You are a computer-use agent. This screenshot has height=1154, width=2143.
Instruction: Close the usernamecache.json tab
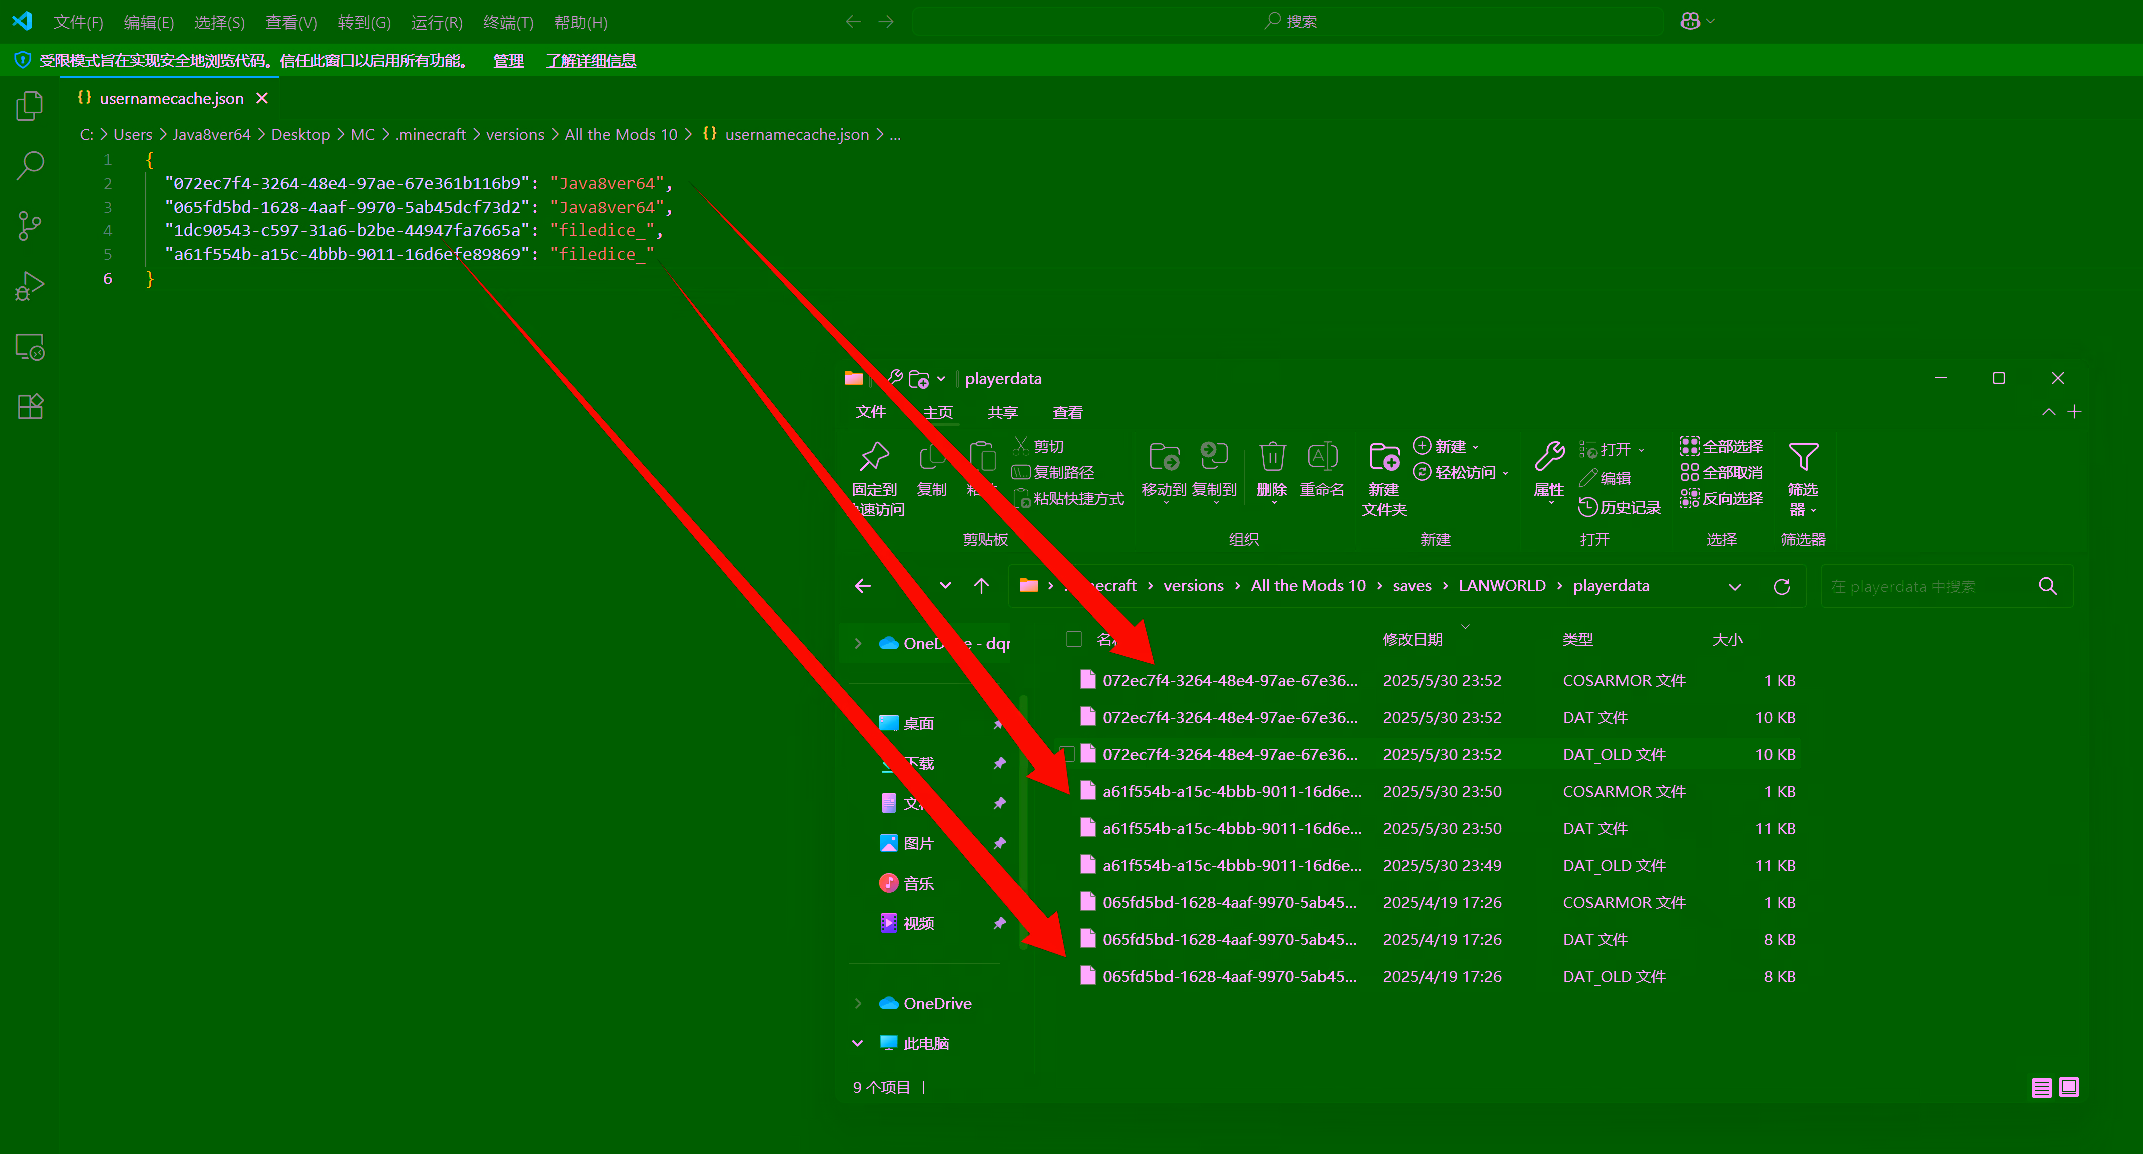tap(262, 98)
